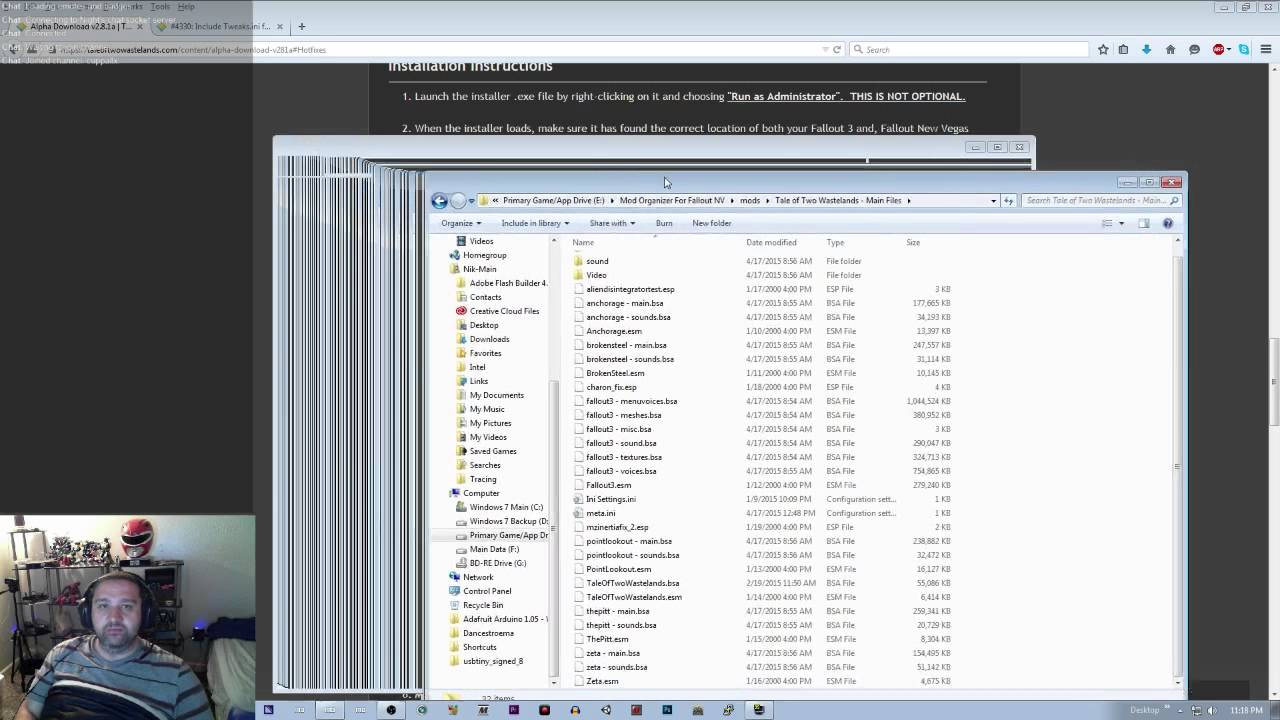Screen dimensions: 1280x720
Task: Select My Documents in the navigation pane
Action: pyautogui.click(x=496, y=395)
